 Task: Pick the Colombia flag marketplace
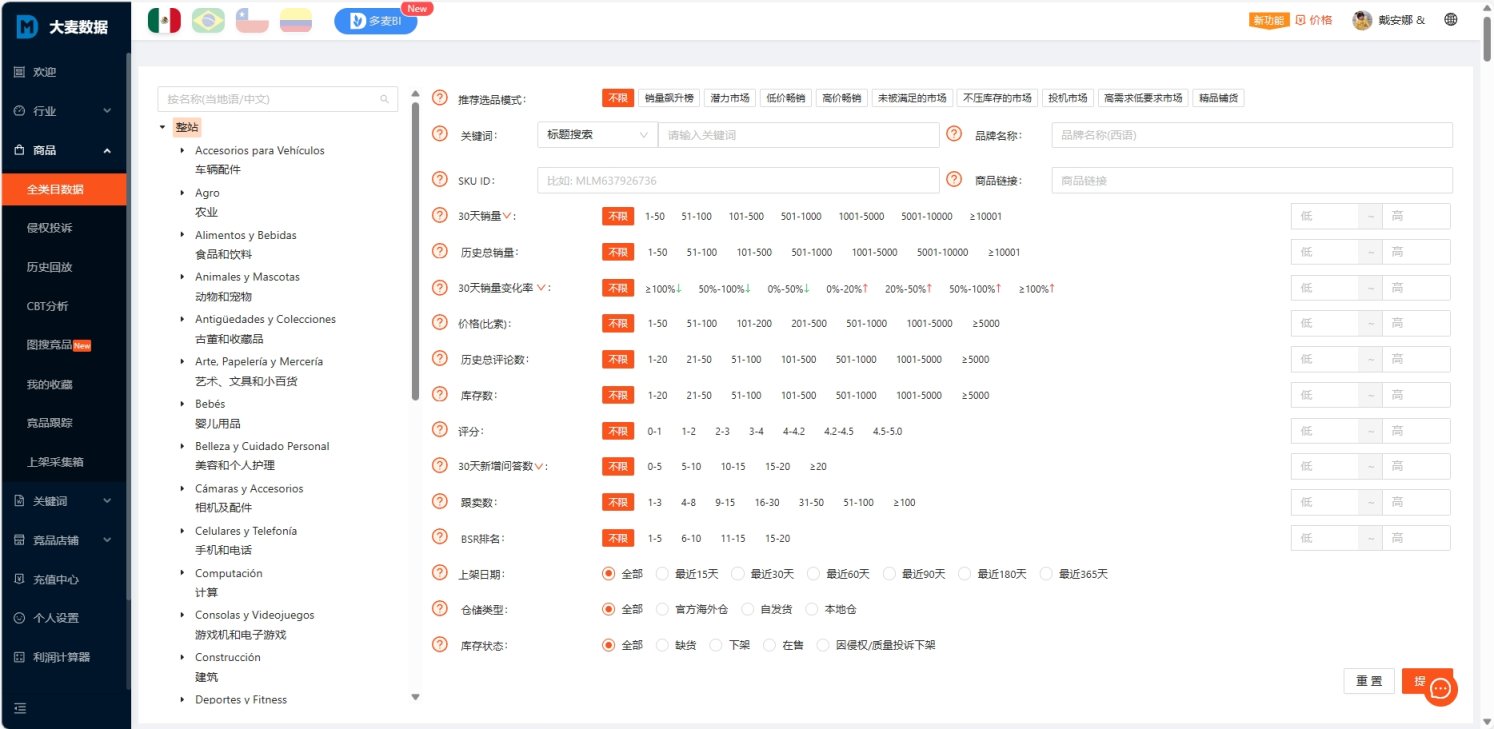296,21
